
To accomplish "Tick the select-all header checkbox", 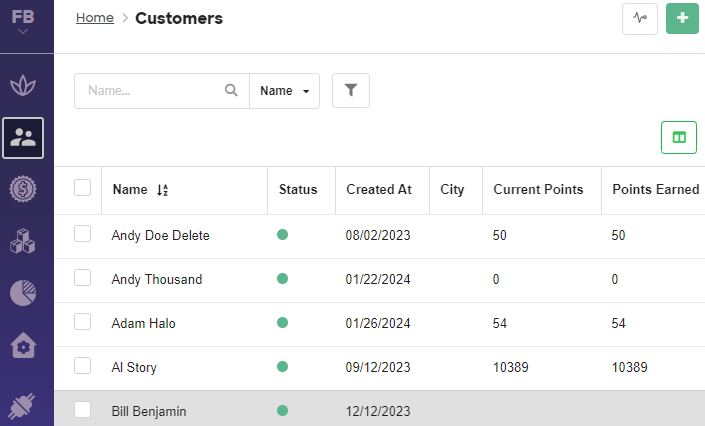I will [82, 188].
